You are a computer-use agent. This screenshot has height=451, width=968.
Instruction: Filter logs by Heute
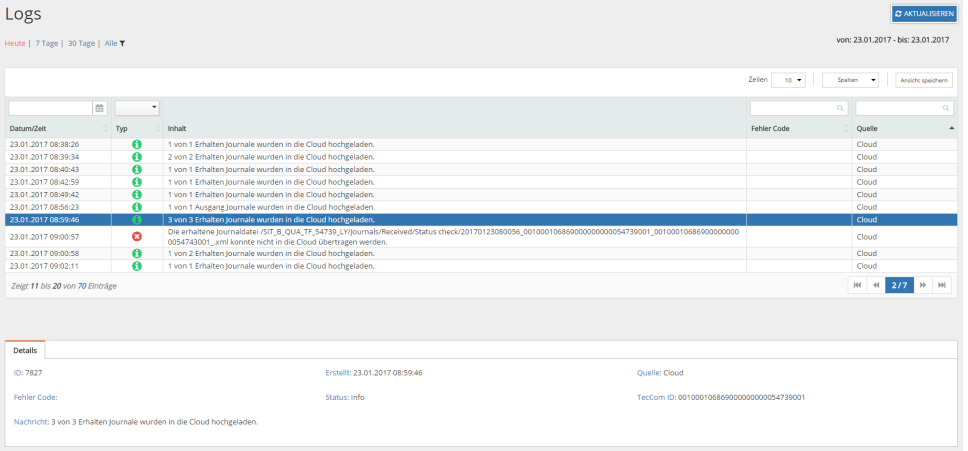15,43
